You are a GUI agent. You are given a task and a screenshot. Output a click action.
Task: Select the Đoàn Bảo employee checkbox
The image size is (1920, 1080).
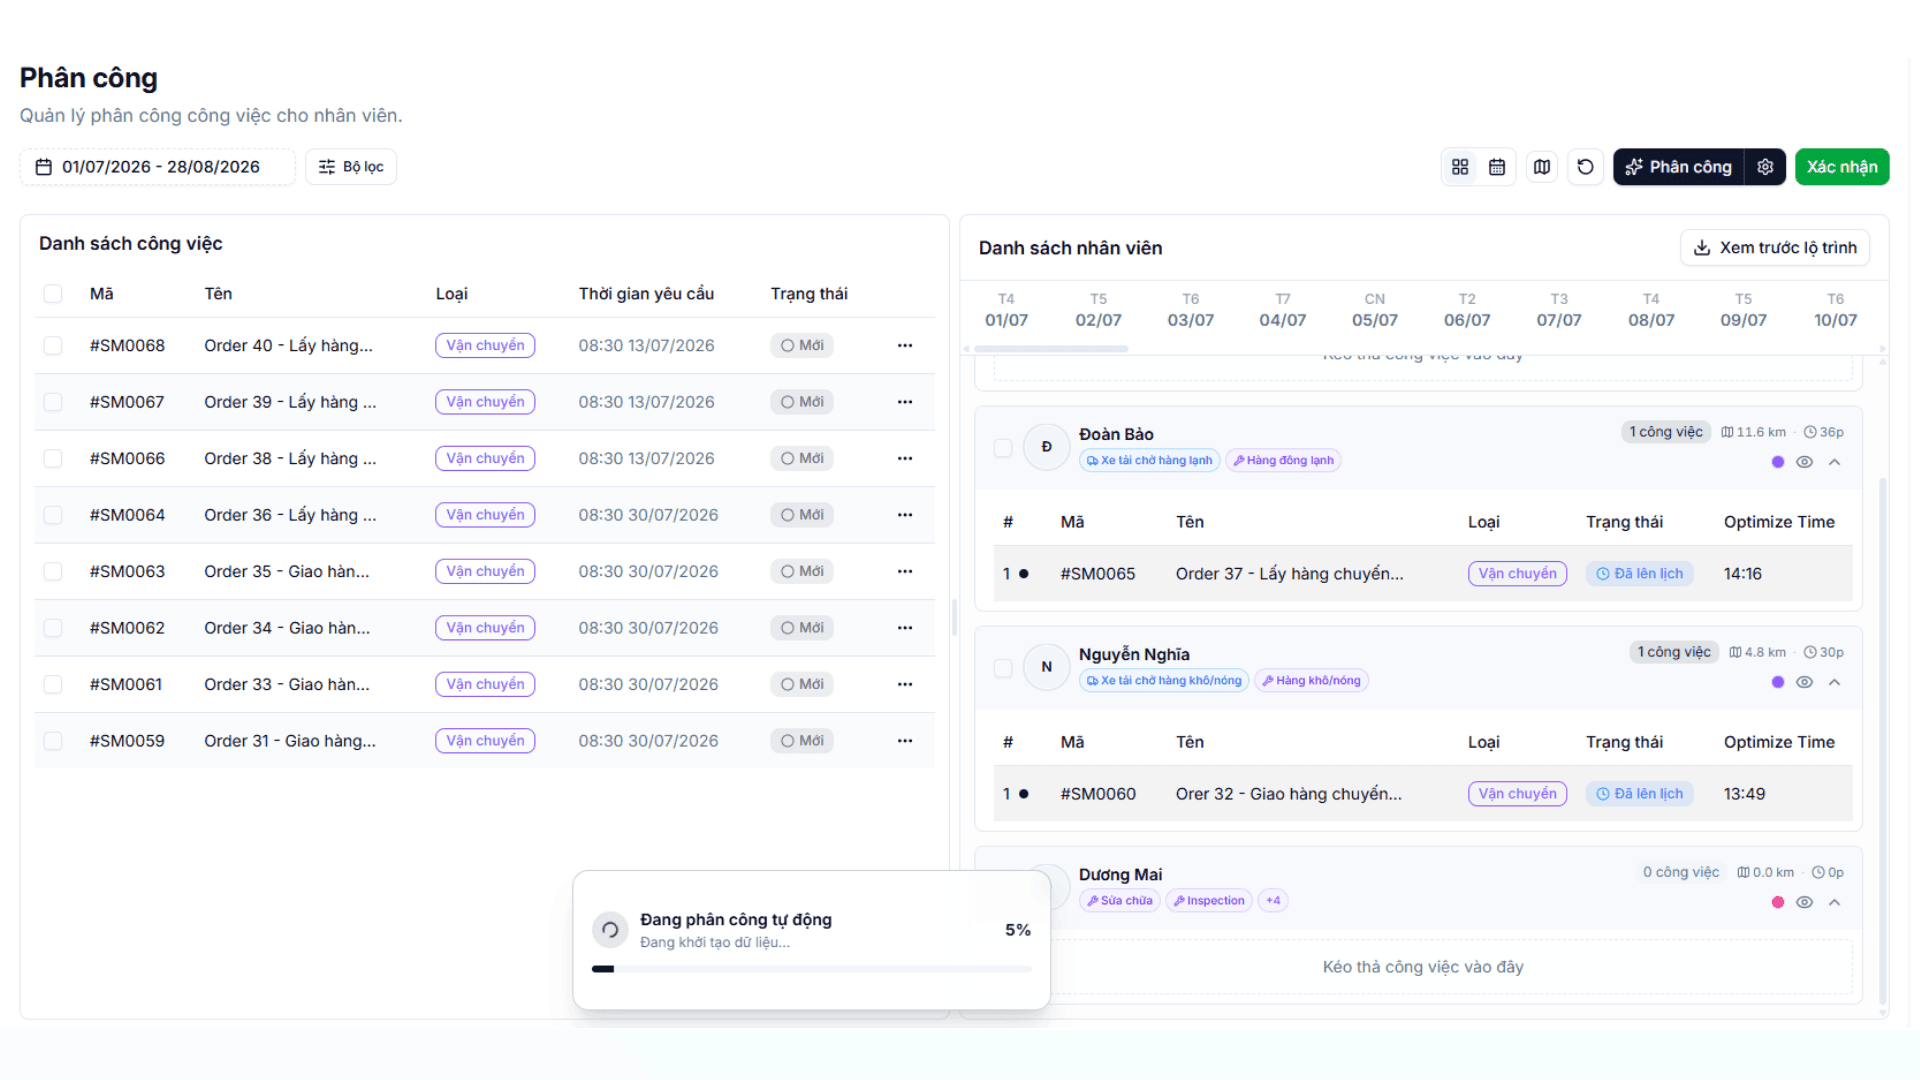(x=1003, y=448)
